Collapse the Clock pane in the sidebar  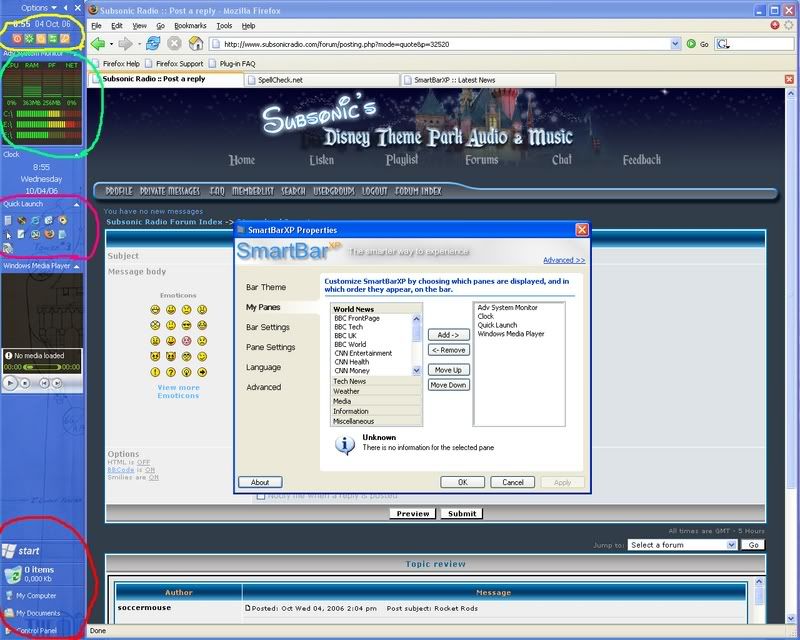(x=77, y=155)
